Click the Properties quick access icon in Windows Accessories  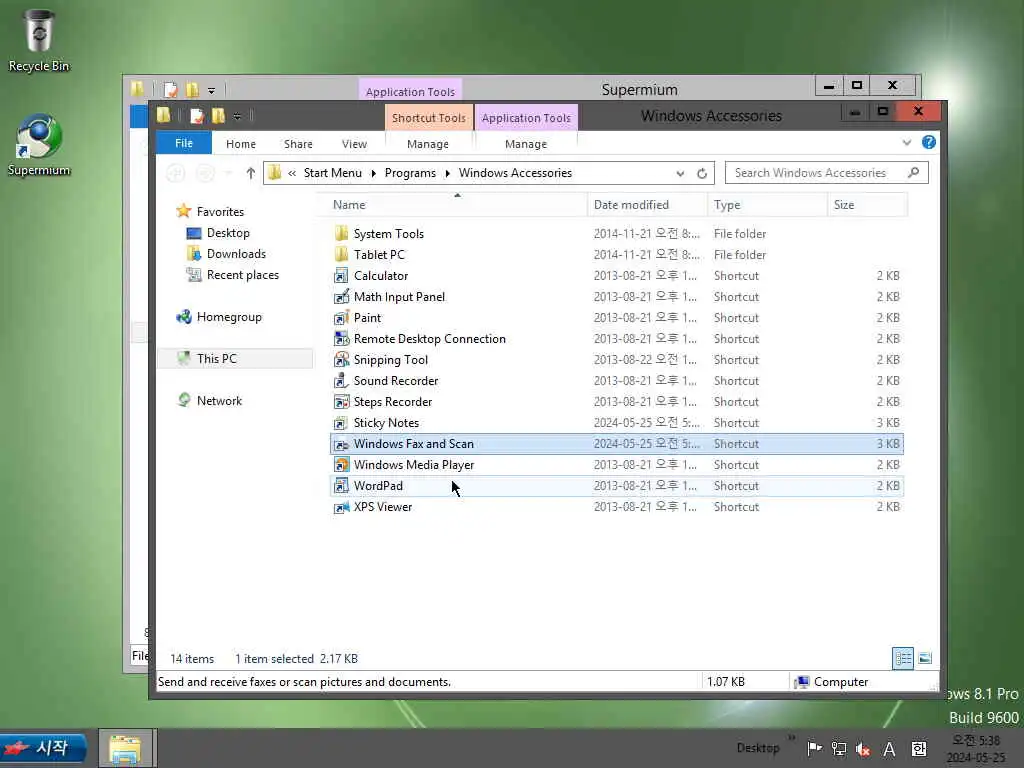[x=197, y=116]
